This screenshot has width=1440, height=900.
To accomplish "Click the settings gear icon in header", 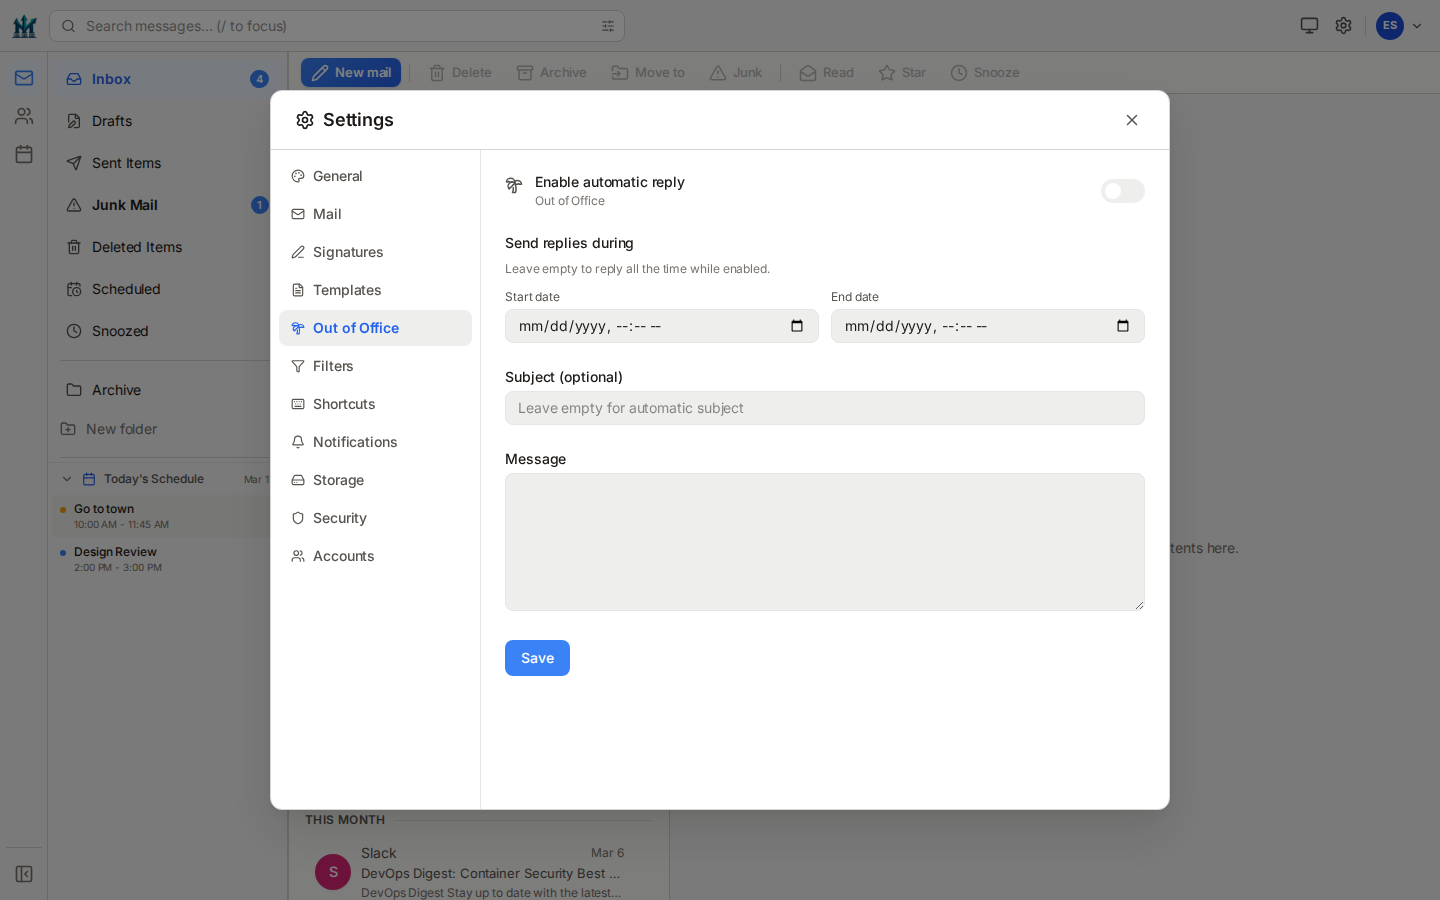I will pyautogui.click(x=1343, y=26).
